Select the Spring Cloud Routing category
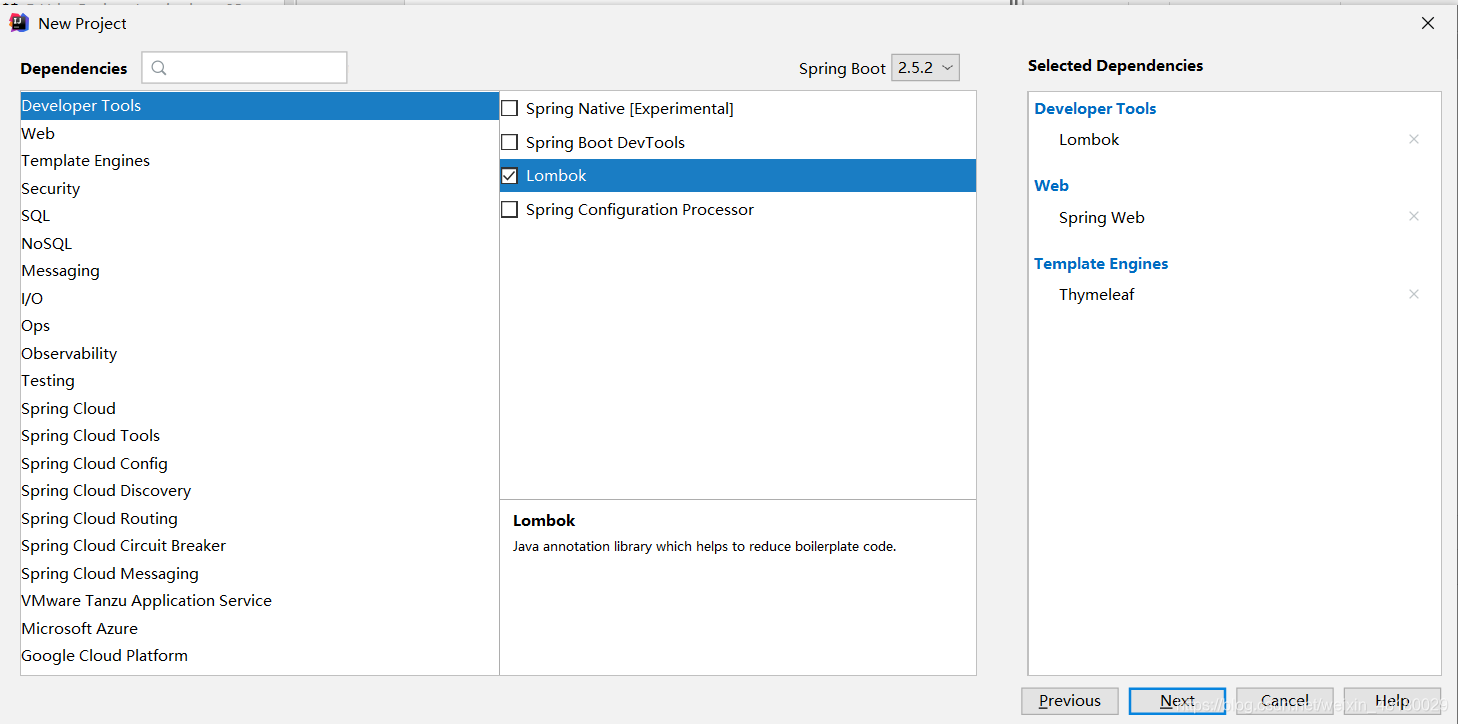This screenshot has width=1458, height=724. pos(260,518)
